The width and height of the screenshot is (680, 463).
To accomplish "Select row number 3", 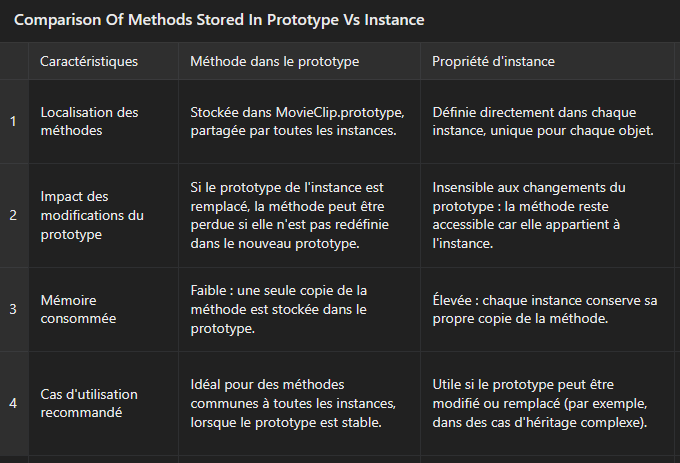I will click(x=14, y=309).
